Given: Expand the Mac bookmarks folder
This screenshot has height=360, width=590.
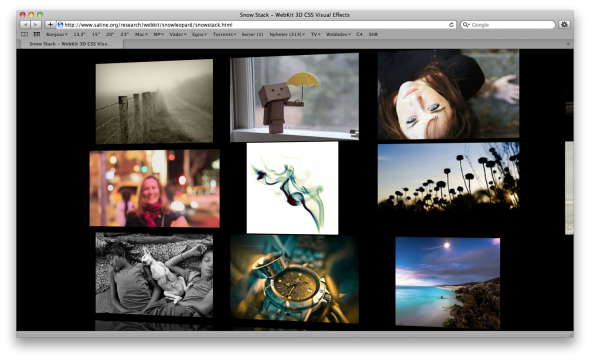Looking at the screenshot, I should point(141,34).
